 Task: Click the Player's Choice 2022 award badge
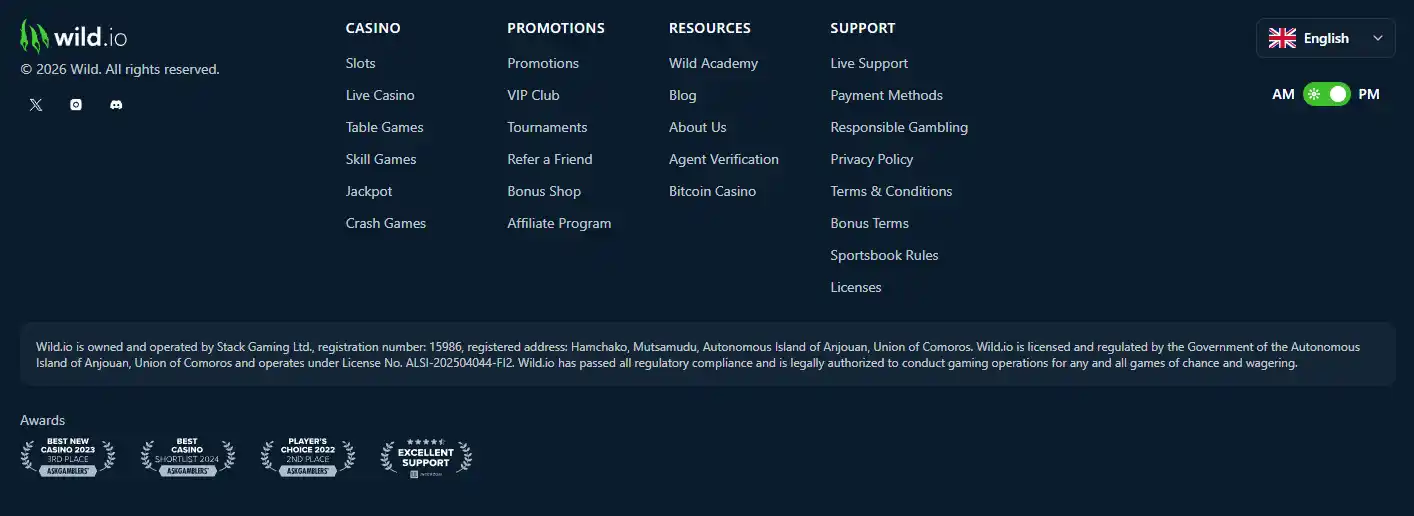(307, 457)
